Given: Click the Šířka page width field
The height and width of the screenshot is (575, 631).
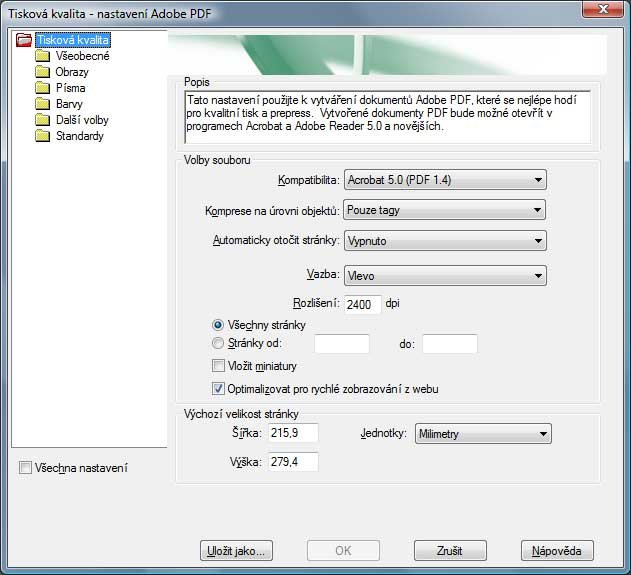Looking at the screenshot, I should point(286,433).
